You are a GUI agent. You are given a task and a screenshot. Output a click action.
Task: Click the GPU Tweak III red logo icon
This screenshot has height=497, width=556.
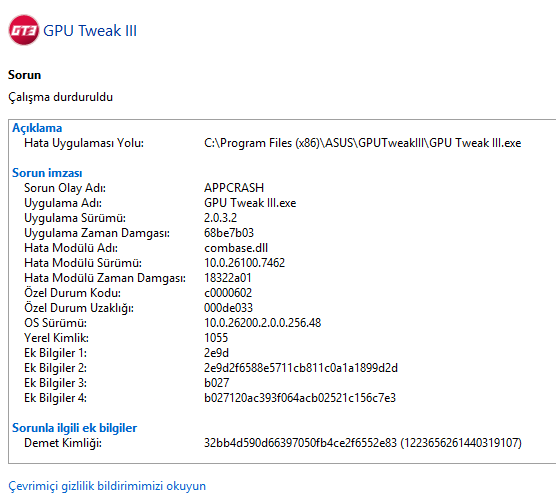click(x=24, y=30)
